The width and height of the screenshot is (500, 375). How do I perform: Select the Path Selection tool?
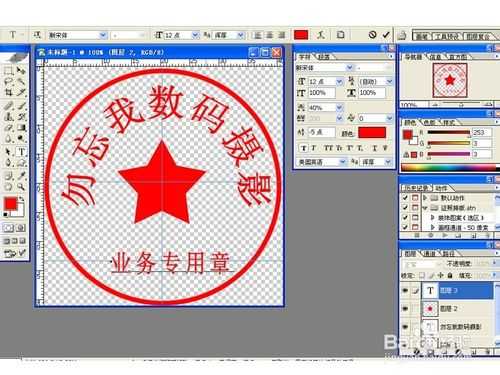(8, 152)
